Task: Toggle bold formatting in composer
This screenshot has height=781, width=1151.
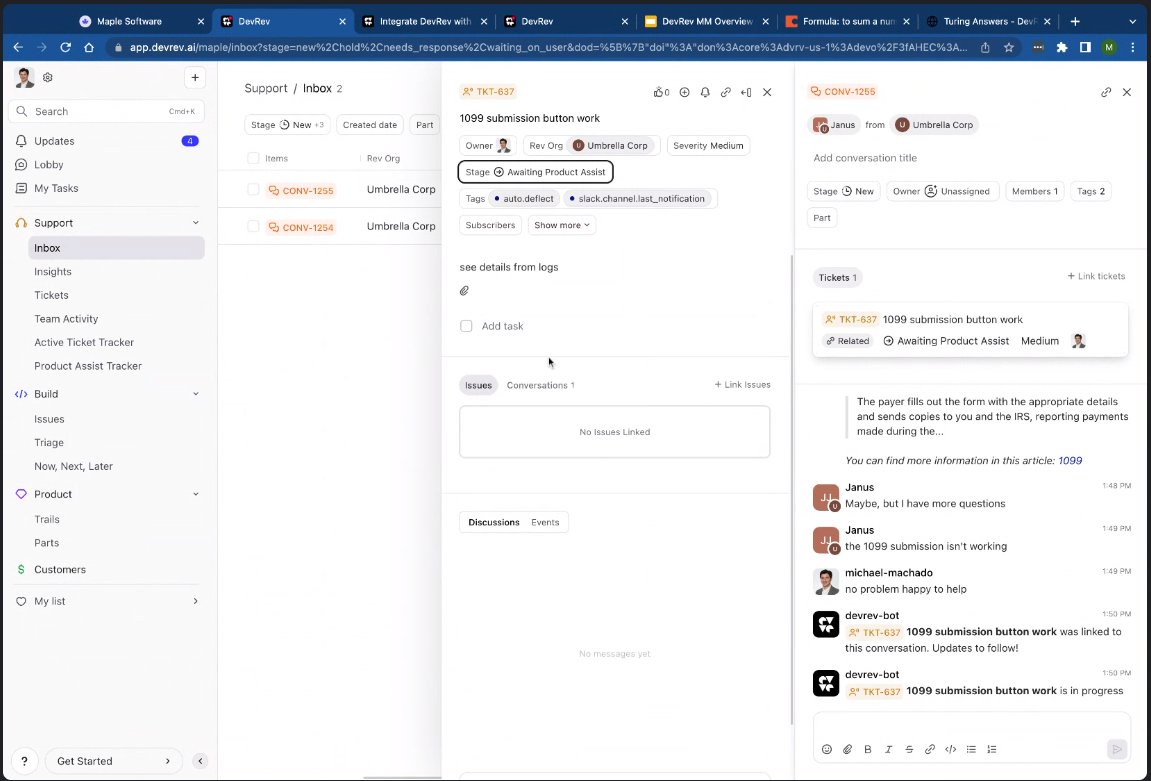Action: [x=868, y=749]
